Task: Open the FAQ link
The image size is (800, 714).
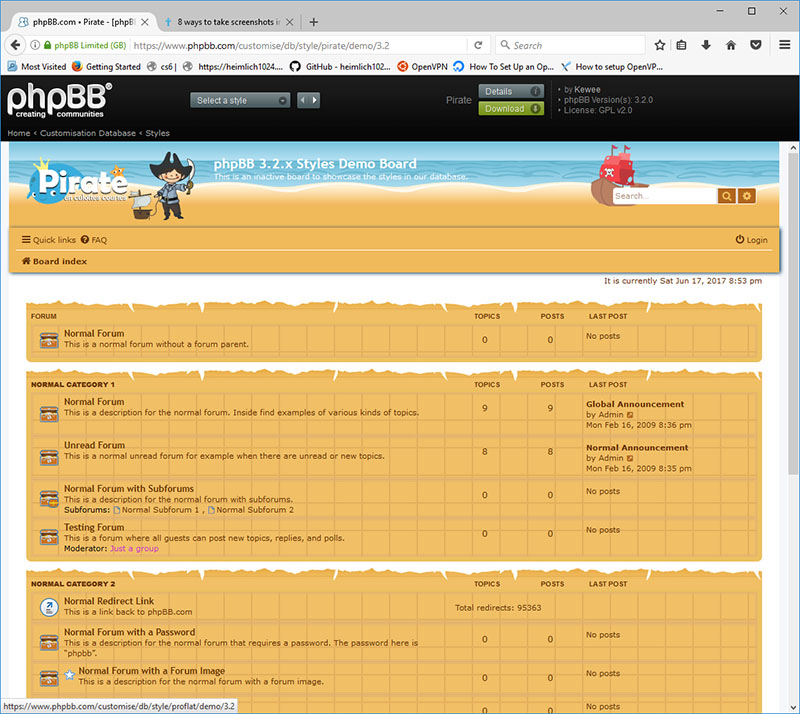Action: [x=94, y=240]
